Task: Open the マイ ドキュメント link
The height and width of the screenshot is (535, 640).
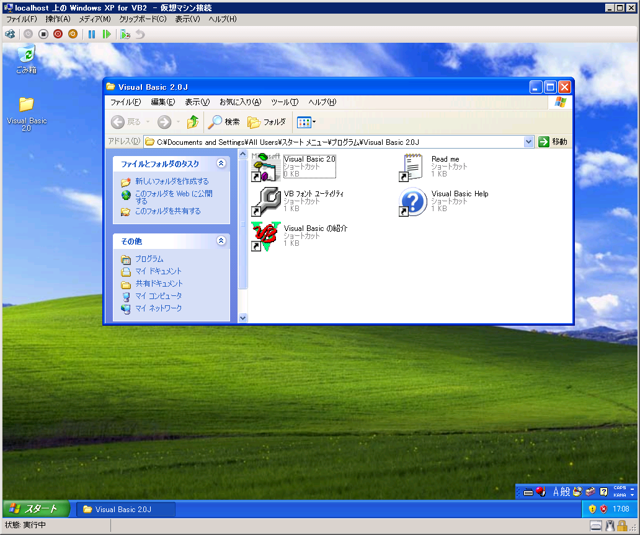Action: click(x=158, y=271)
